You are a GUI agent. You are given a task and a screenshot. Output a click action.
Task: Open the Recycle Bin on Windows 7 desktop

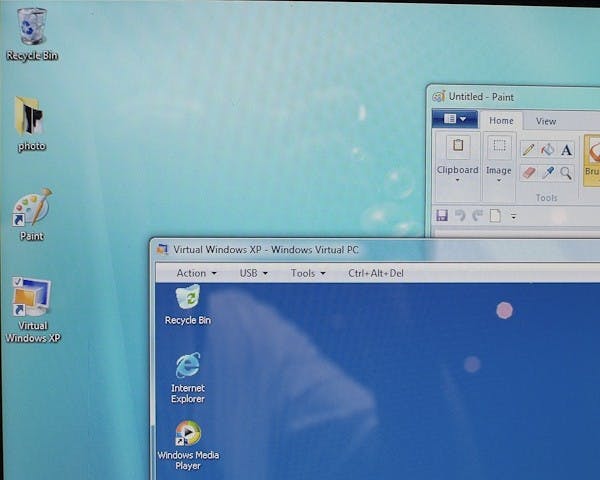pos(32,34)
